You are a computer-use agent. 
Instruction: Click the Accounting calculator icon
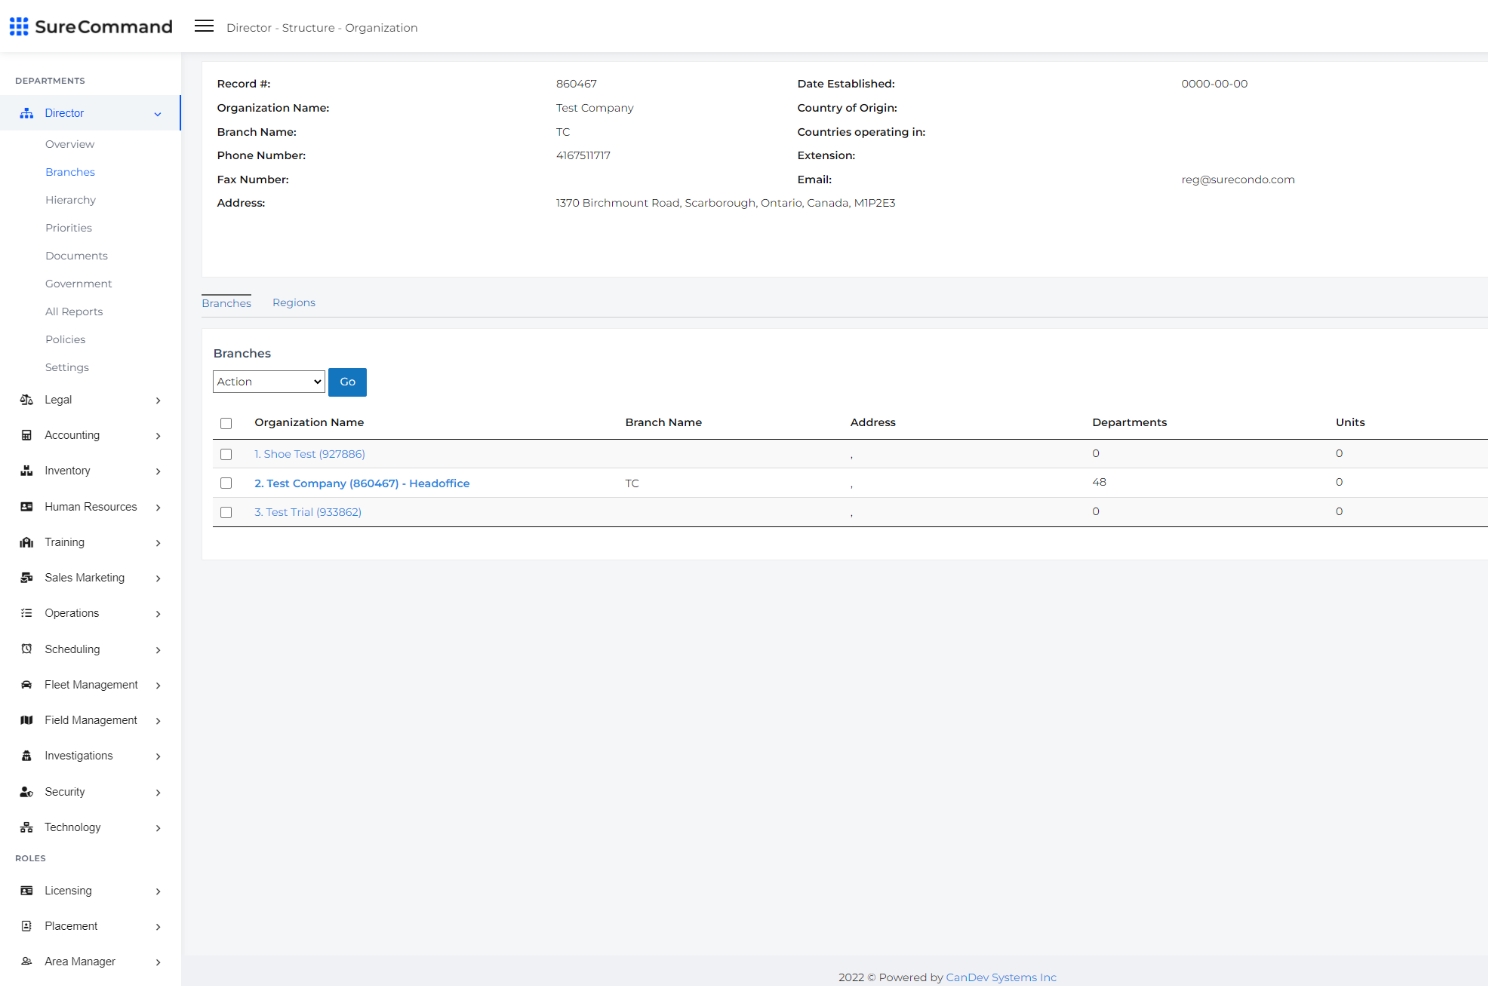pyautogui.click(x=27, y=436)
